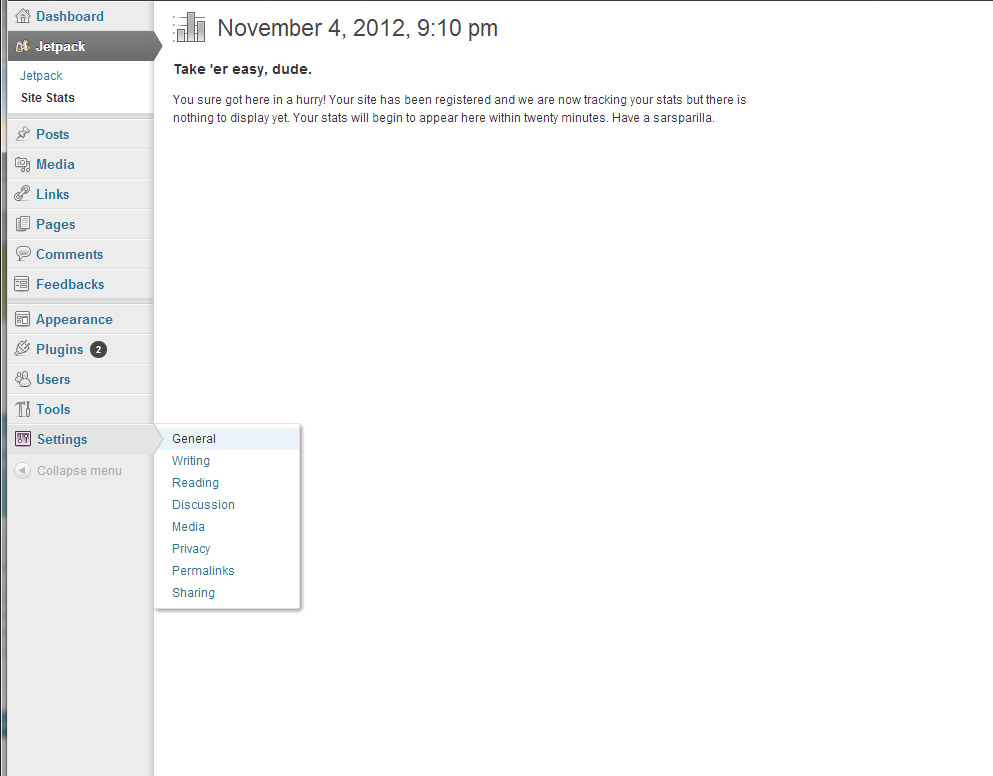Click the Pages icon in sidebar
This screenshot has height=776, width=993.
[x=22, y=224]
